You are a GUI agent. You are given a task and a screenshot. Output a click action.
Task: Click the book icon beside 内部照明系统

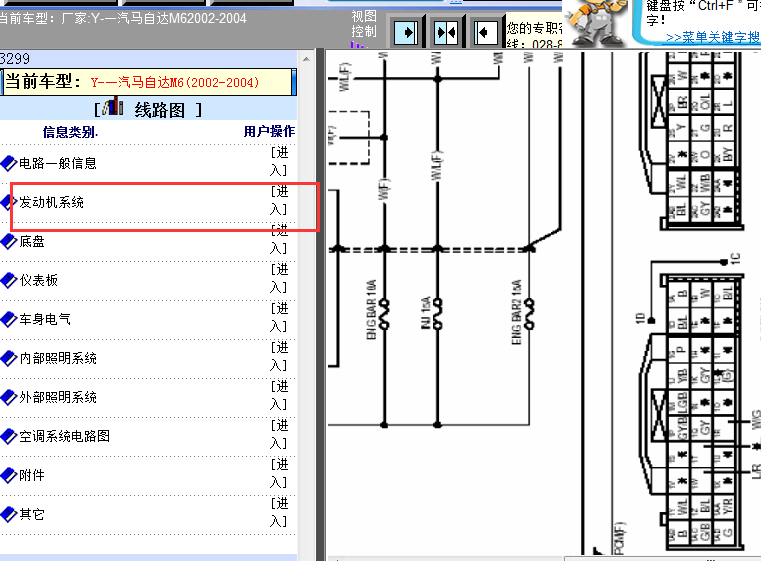click(x=9, y=358)
